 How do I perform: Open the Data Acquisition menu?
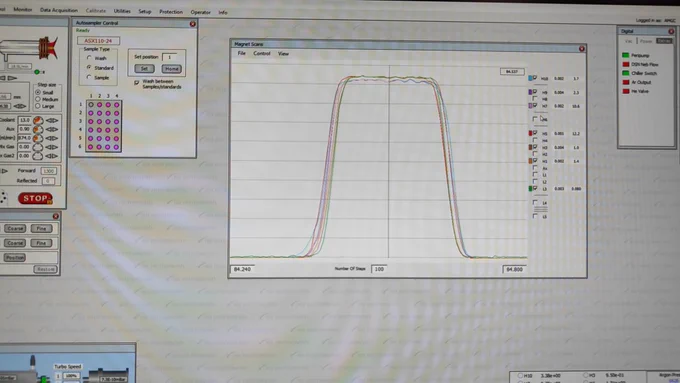(59, 10)
